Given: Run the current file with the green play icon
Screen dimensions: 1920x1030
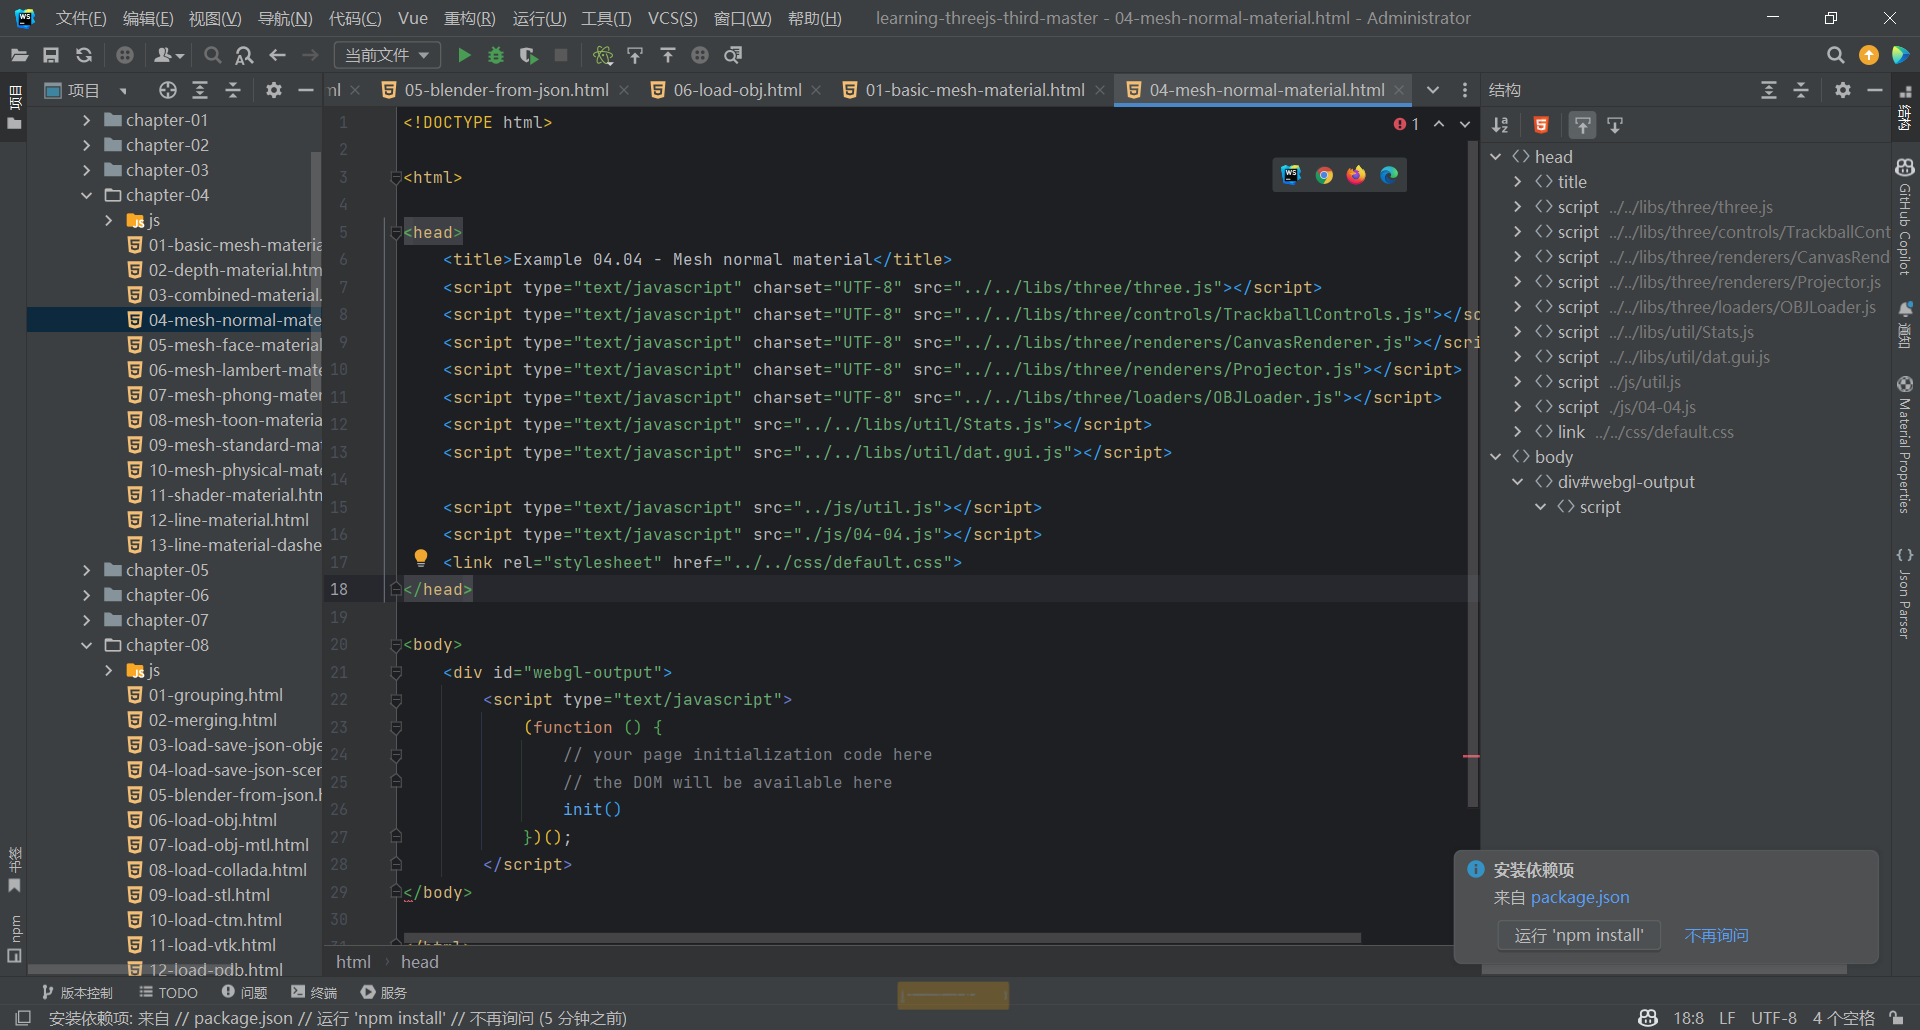Looking at the screenshot, I should point(464,55).
